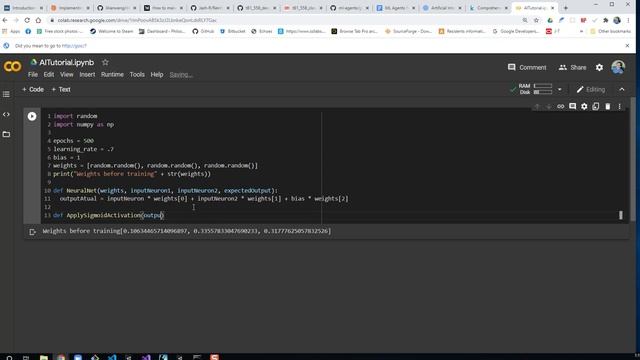Image resolution: width=640 pixels, height=360 pixels.
Task: Open the Github bookmark
Action: 203,31
